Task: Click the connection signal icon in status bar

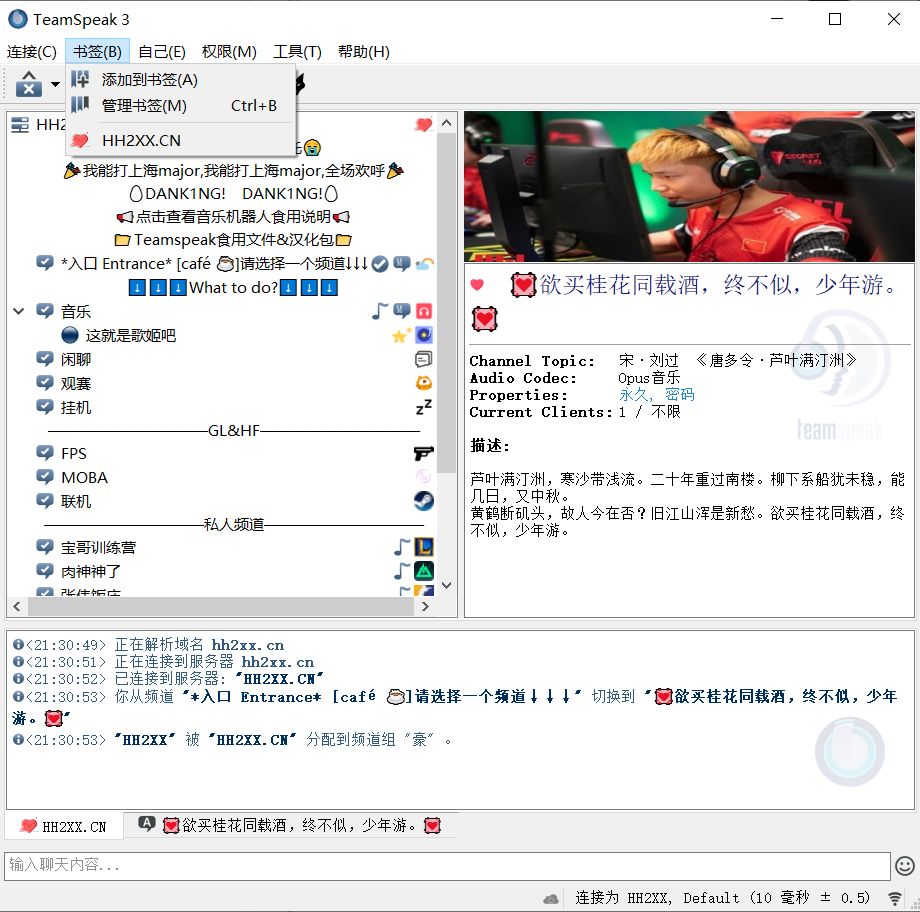Action: 895,898
